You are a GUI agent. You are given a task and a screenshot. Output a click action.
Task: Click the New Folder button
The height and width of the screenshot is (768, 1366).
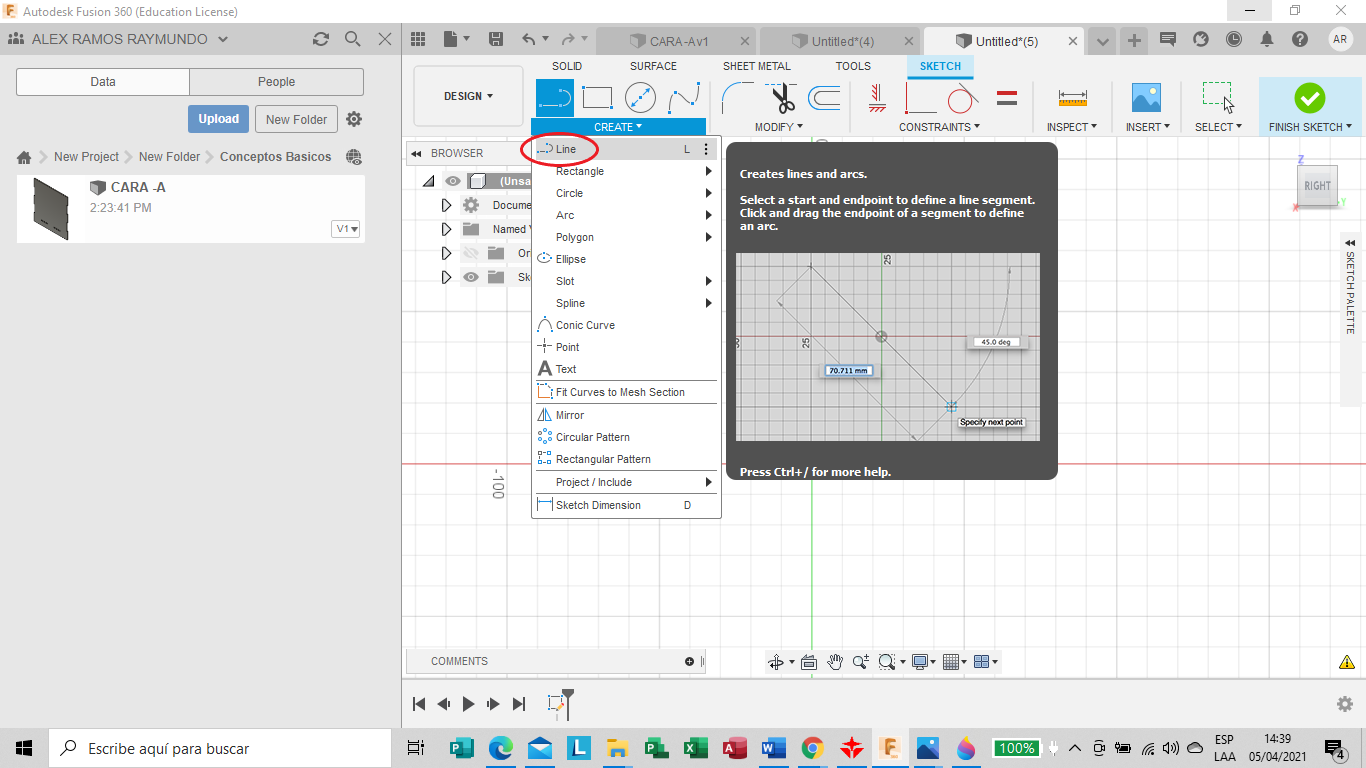pyautogui.click(x=297, y=119)
